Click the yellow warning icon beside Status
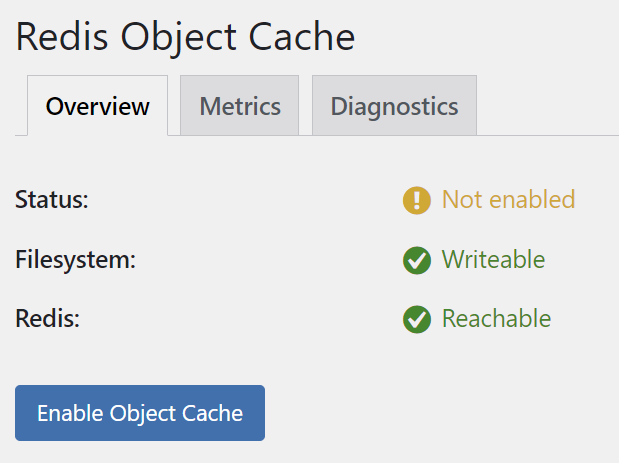619x463 pixels. coord(416,200)
